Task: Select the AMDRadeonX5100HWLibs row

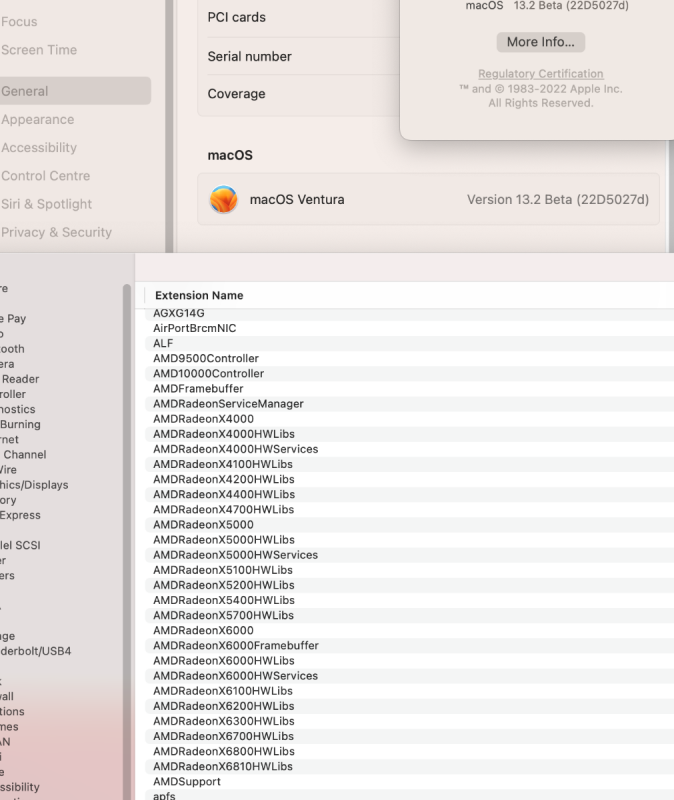Action: 409,570
